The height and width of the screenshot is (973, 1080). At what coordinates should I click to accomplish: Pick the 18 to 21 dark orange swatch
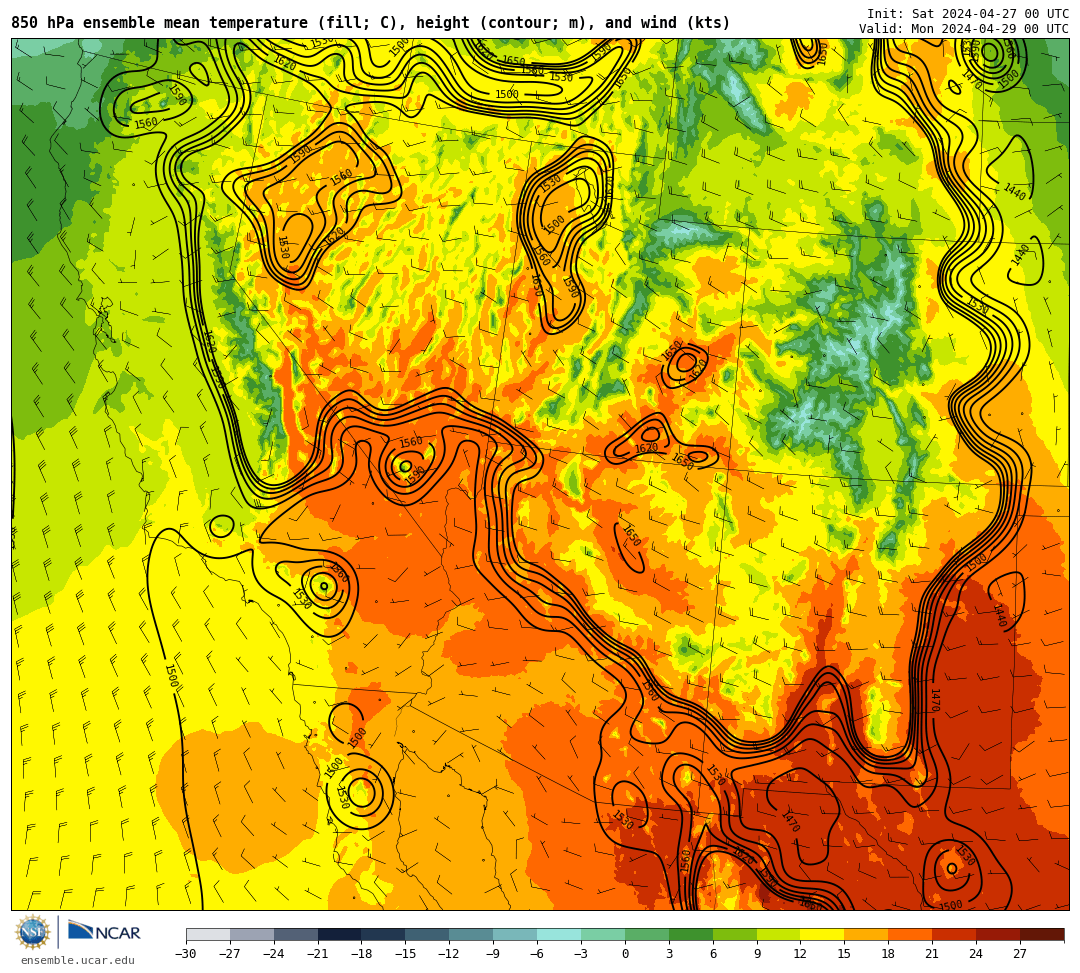click(911, 934)
